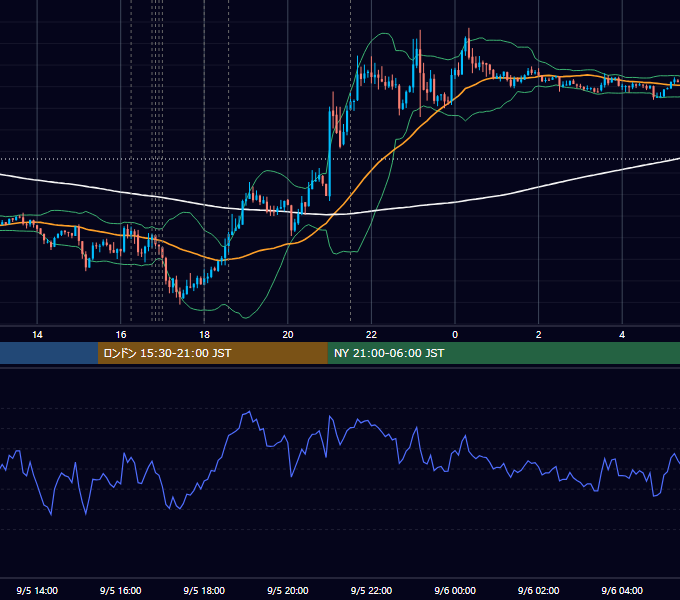Click the 9/6 04:00 time label
This screenshot has height=600, width=680.
[x=622, y=590]
